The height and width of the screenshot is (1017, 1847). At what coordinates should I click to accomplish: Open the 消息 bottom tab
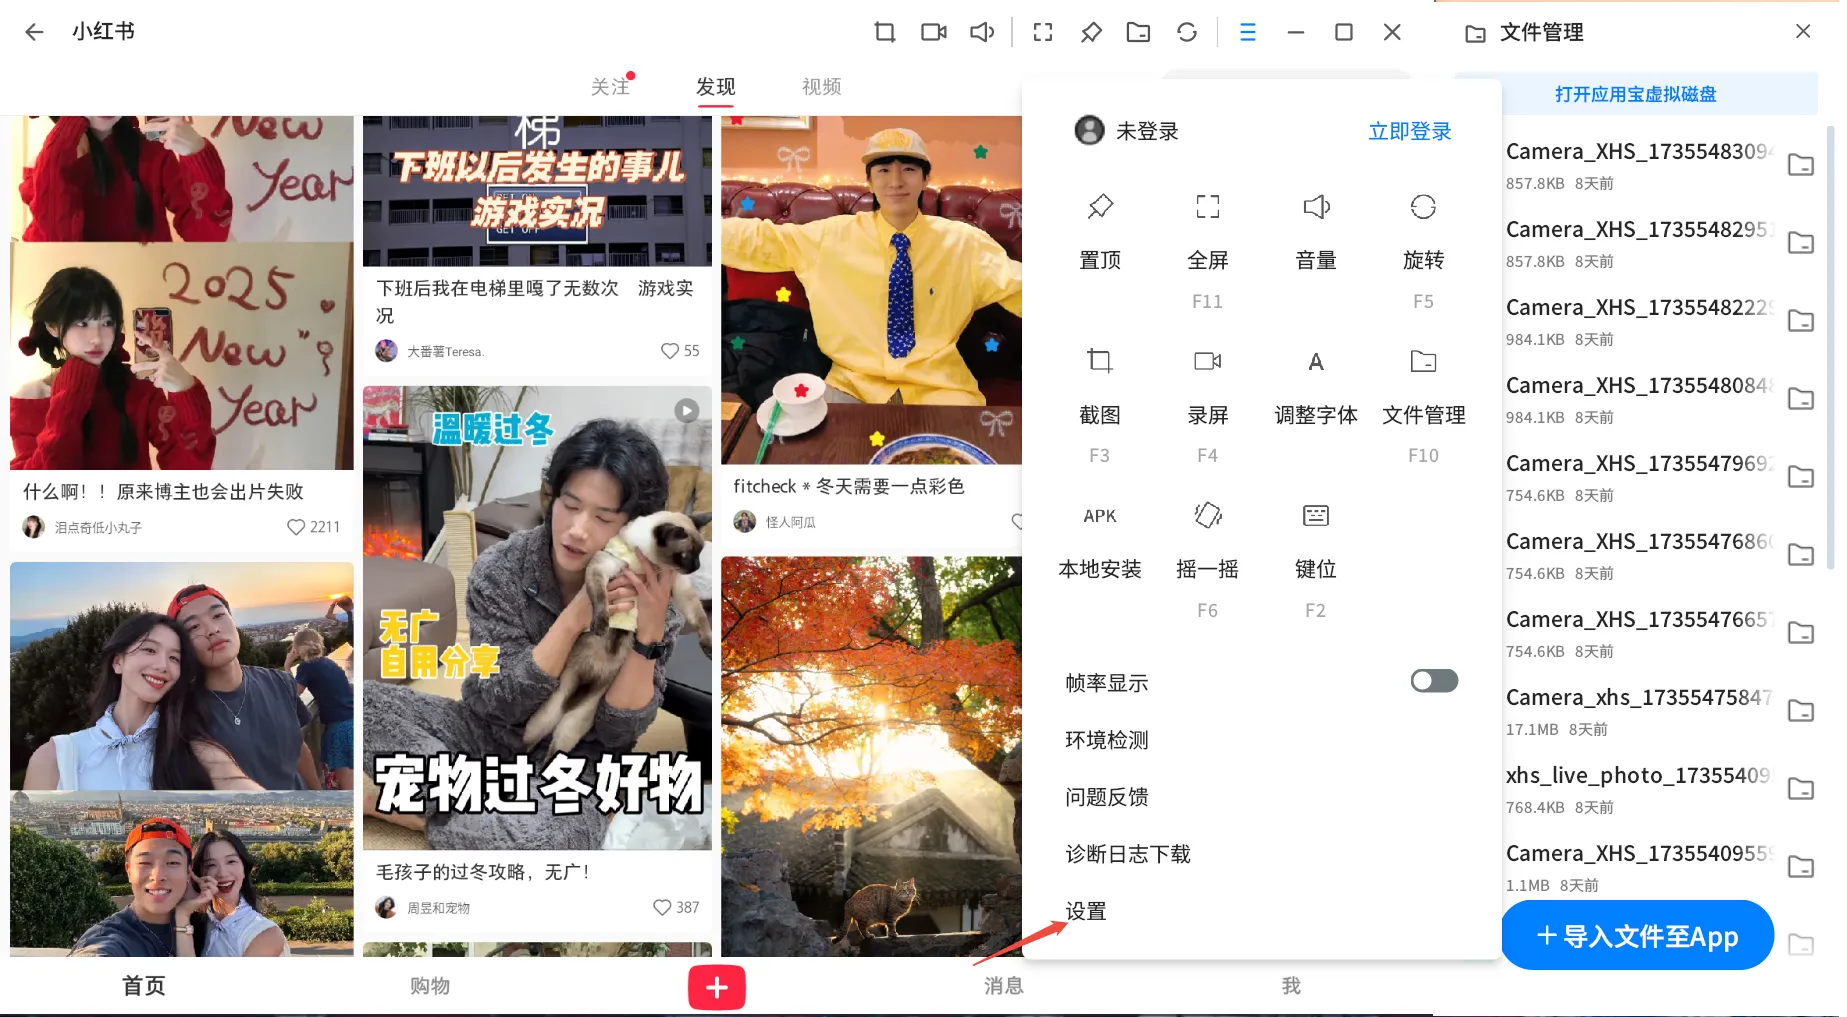(1004, 986)
